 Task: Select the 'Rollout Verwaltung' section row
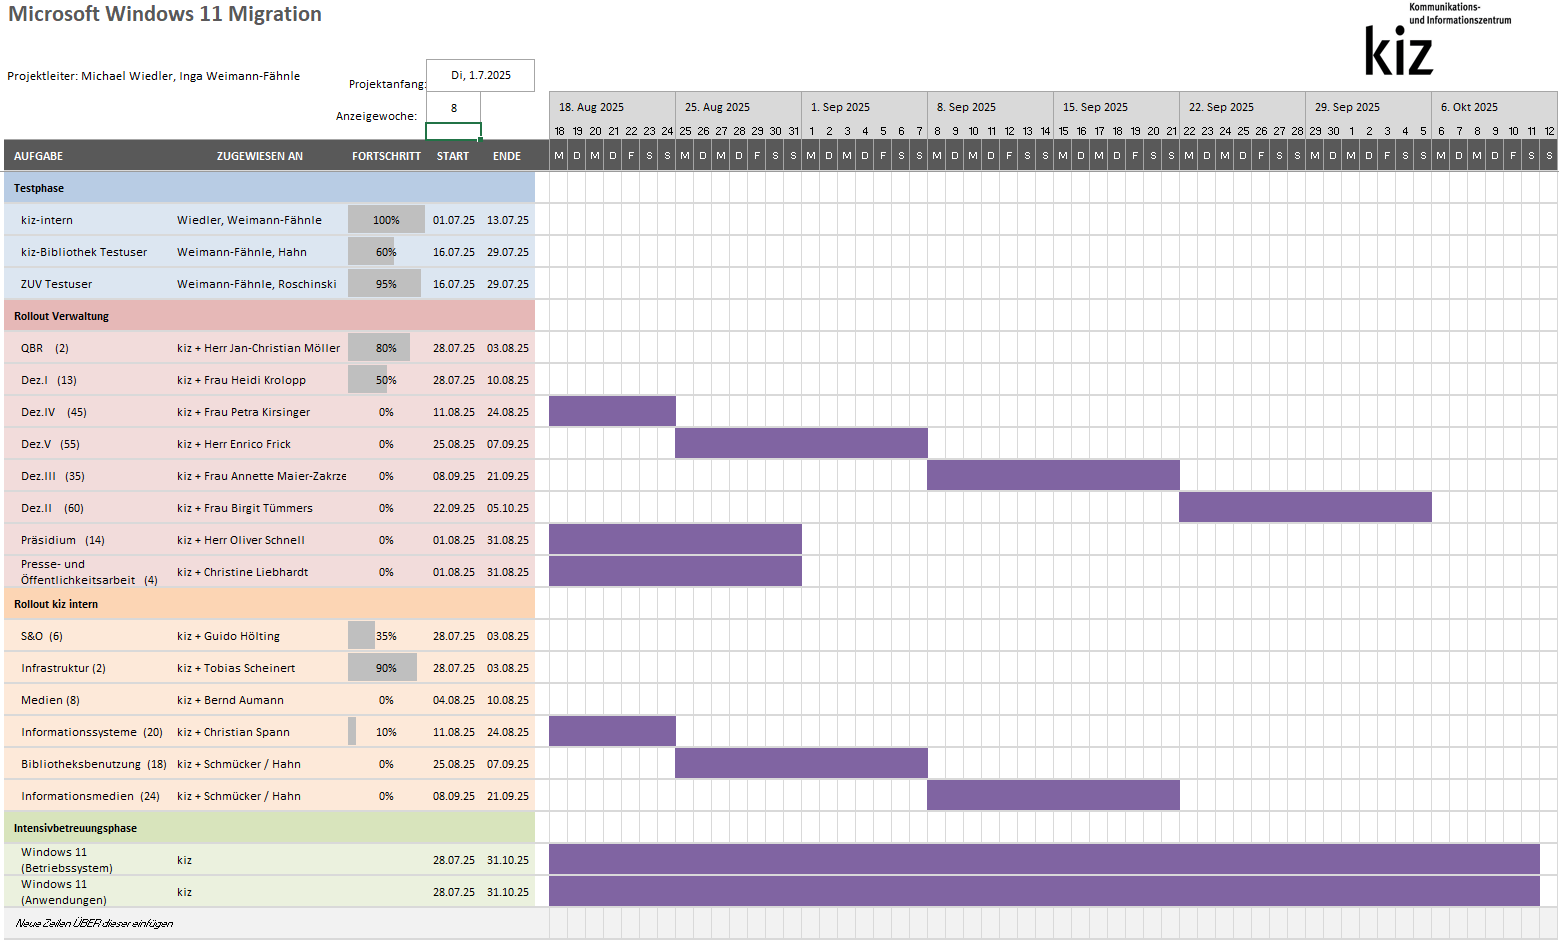(x=269, y=316)
